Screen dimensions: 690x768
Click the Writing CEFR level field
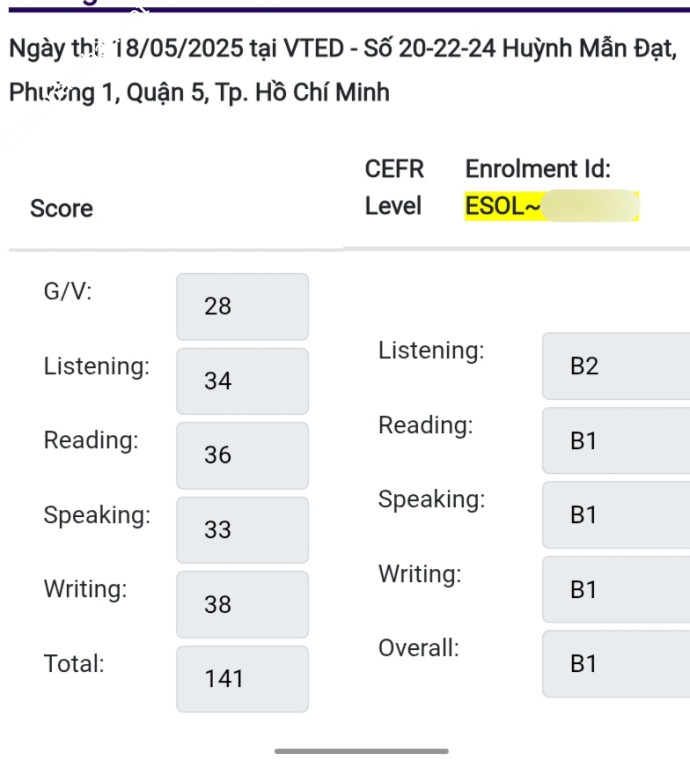(x=615, y=590)
